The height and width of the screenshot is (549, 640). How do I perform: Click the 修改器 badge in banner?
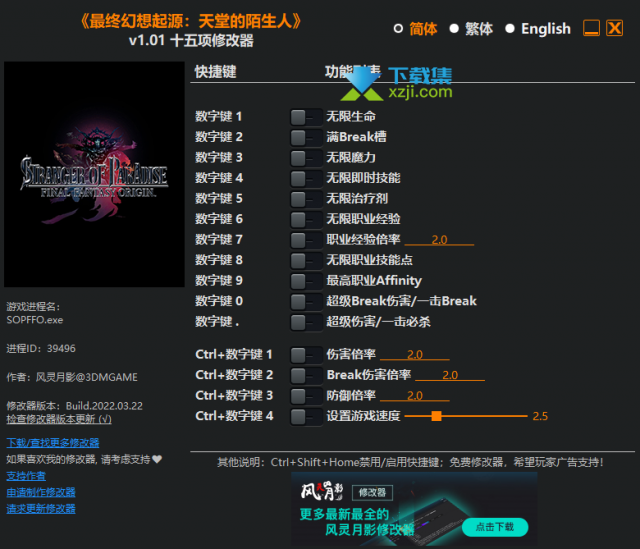click(x=372, y=493)
